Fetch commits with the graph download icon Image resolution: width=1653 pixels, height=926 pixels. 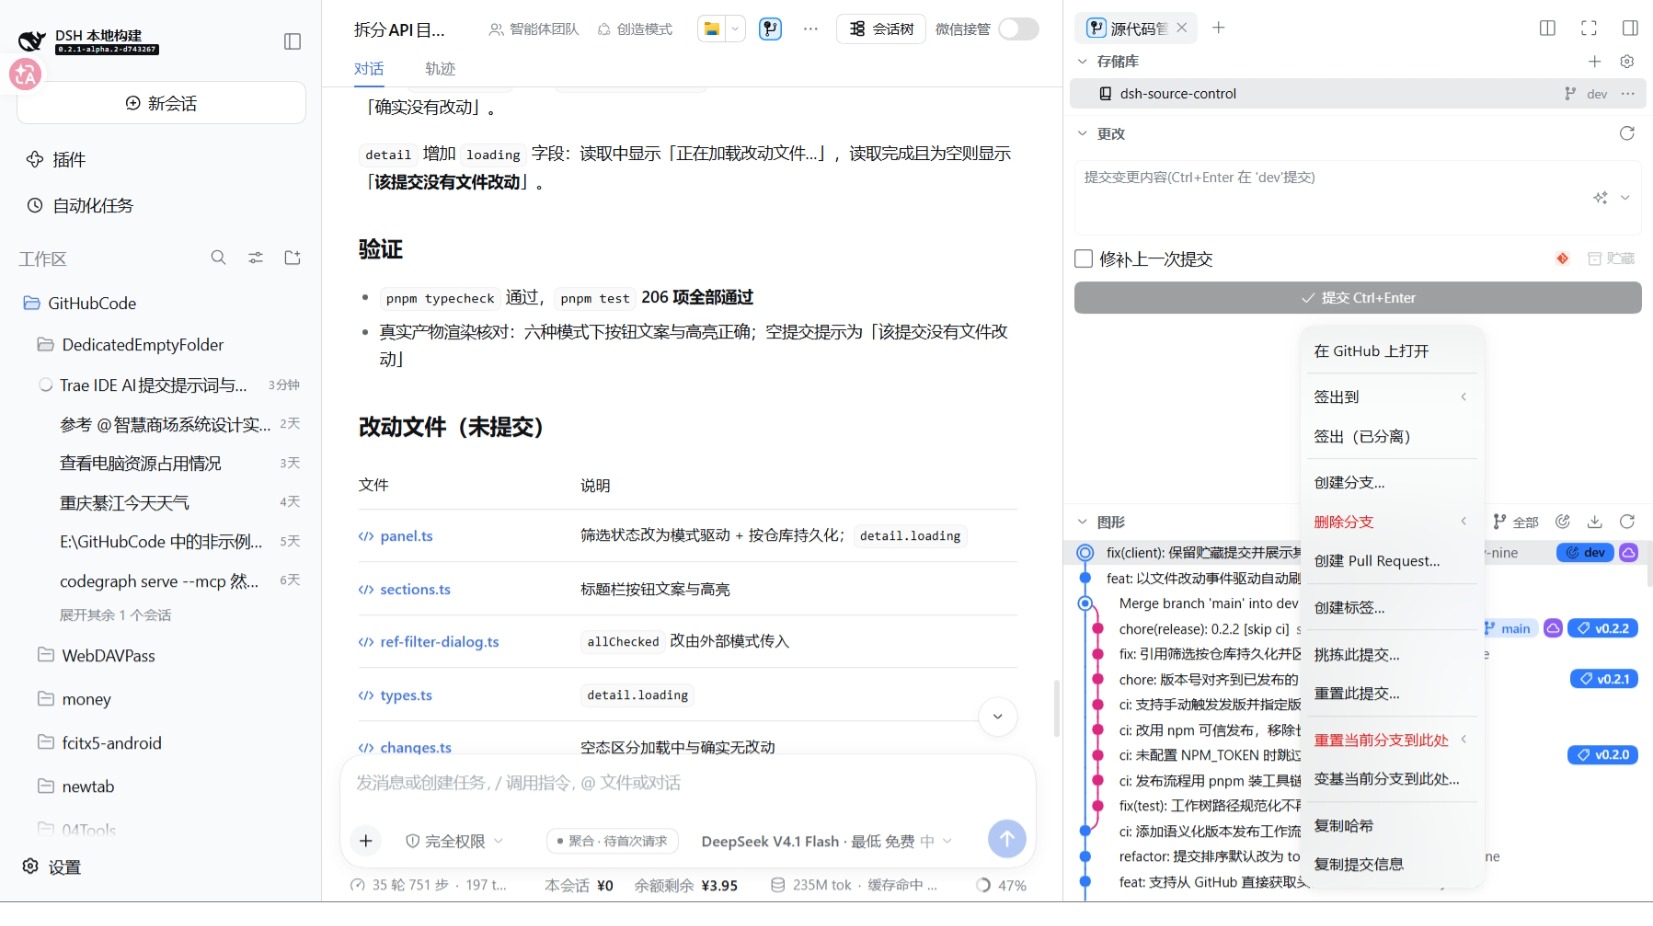tap(1595, 522)
